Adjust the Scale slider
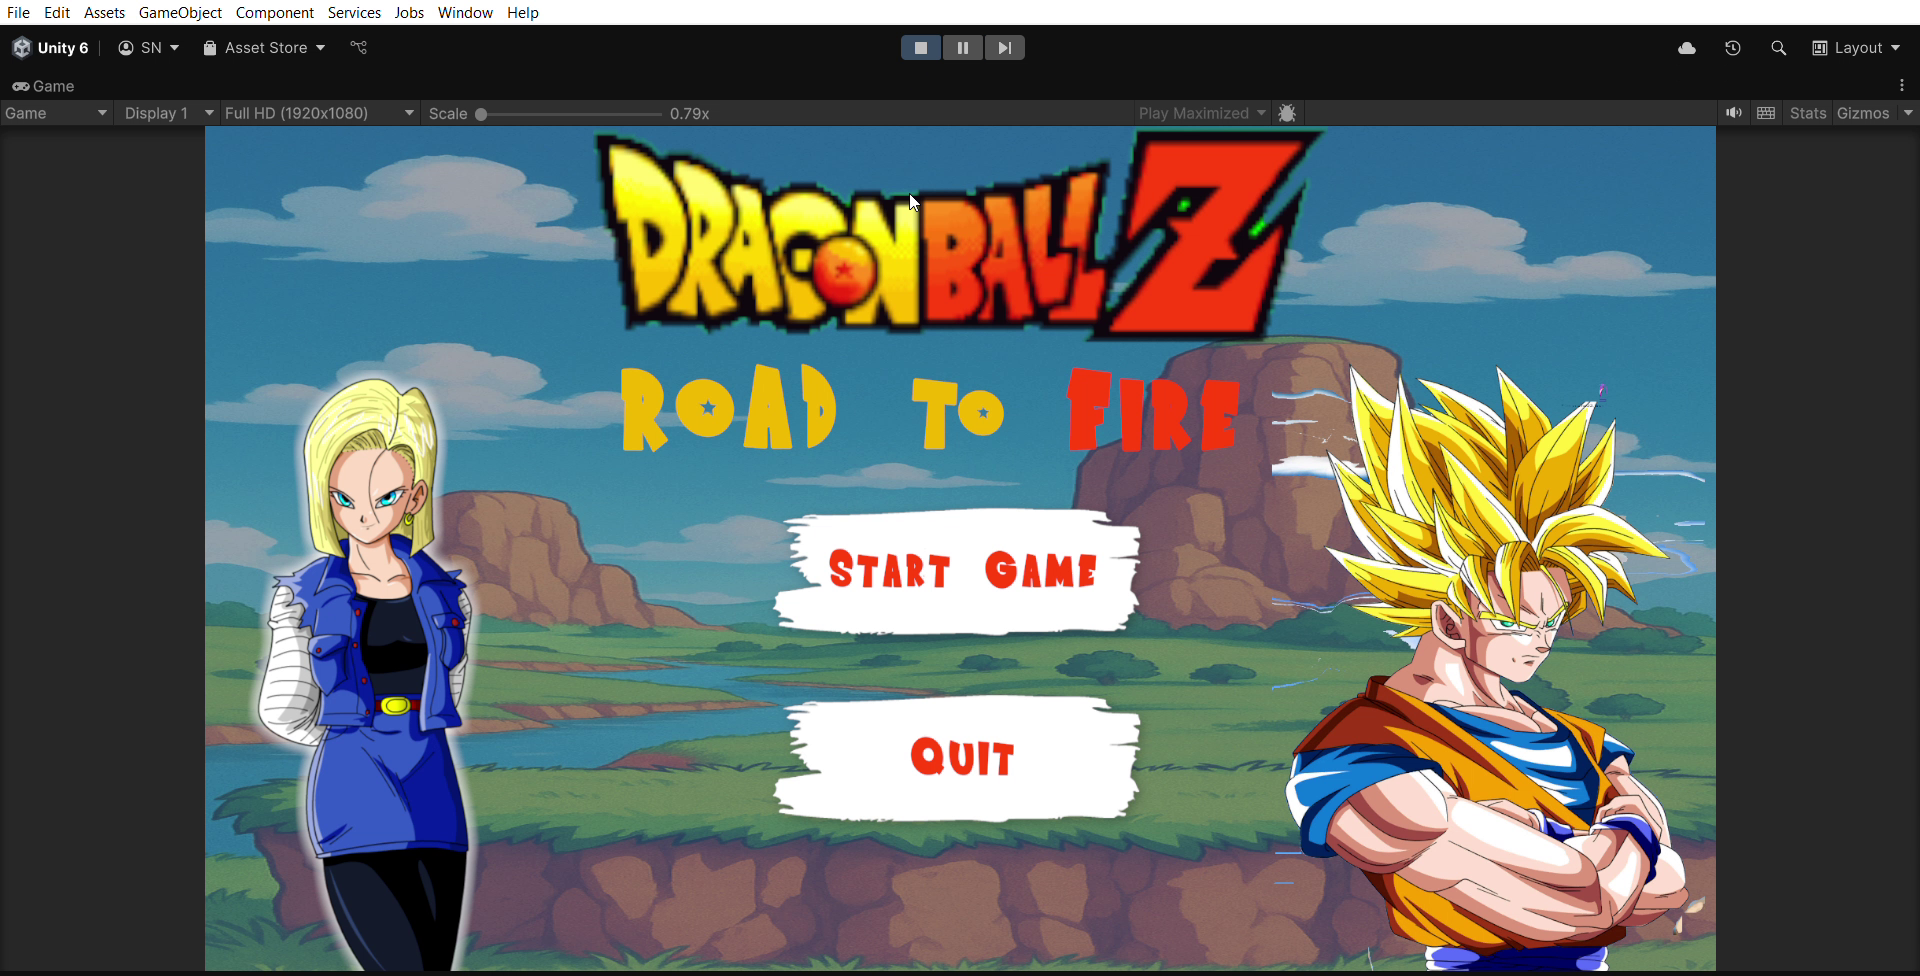This screenshot has width=1920, height=976. pyautogui.click(x=483, y=114)
